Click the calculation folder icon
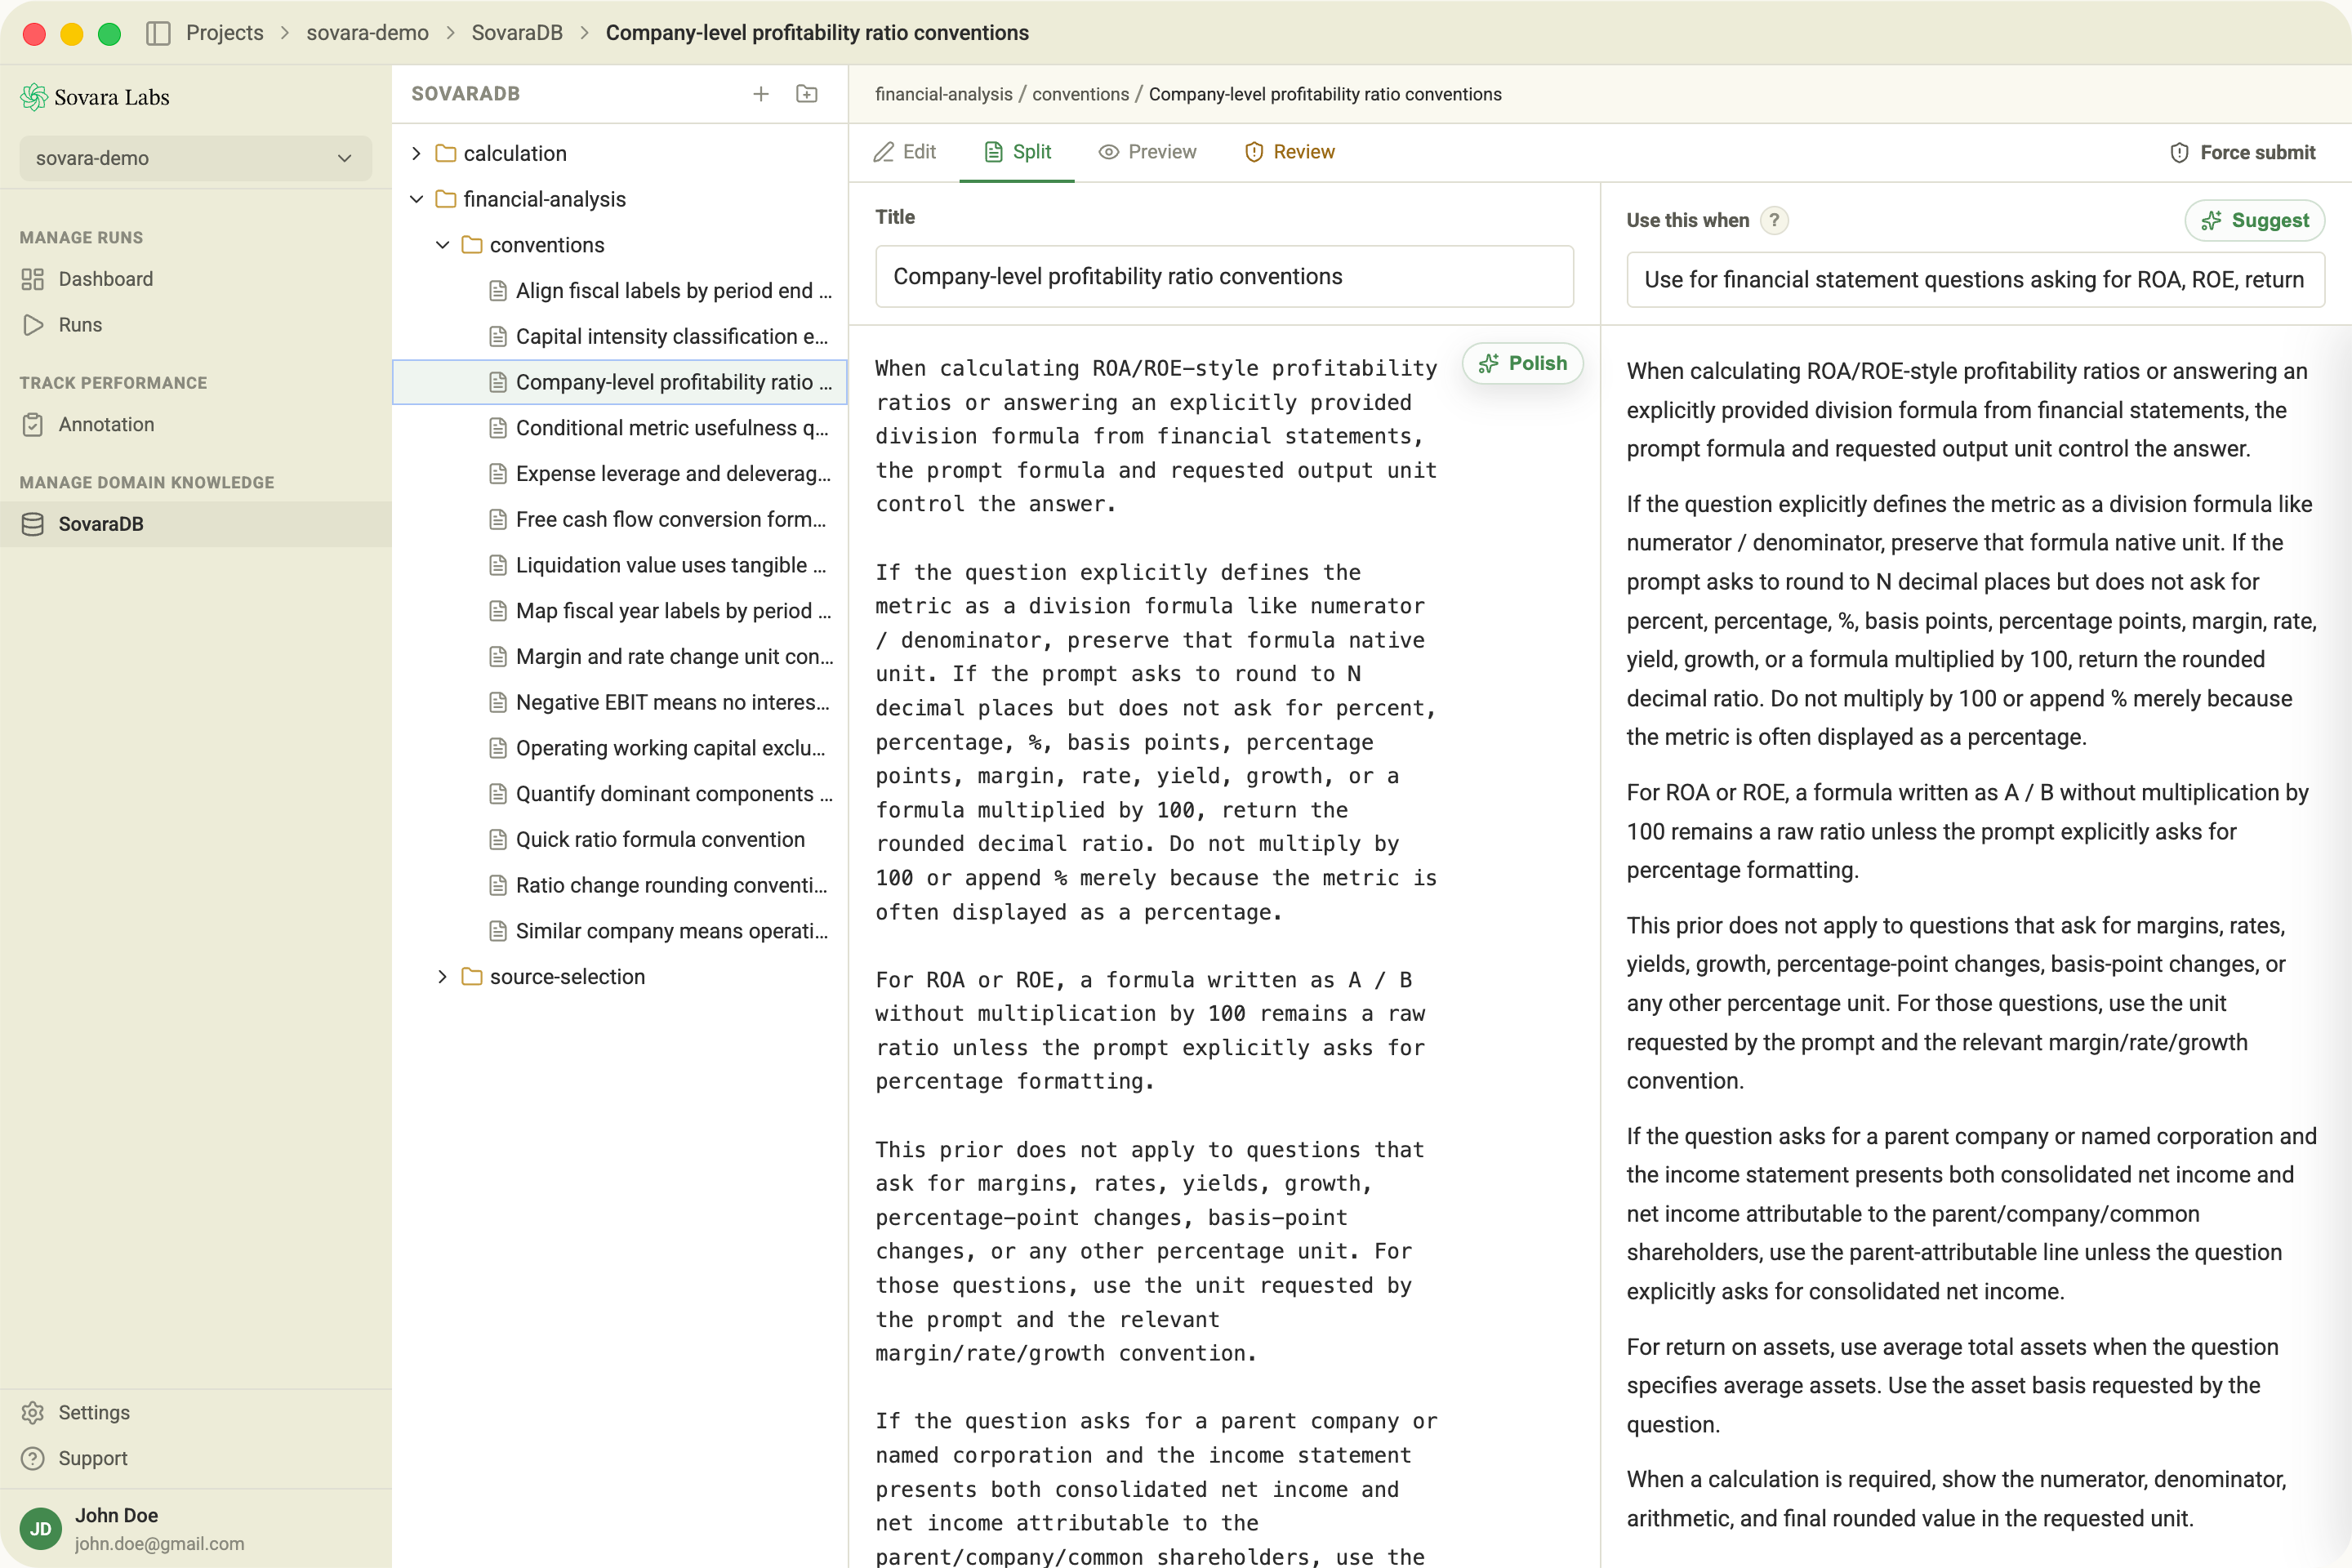 pyautogui.click(x=446, y=153)
